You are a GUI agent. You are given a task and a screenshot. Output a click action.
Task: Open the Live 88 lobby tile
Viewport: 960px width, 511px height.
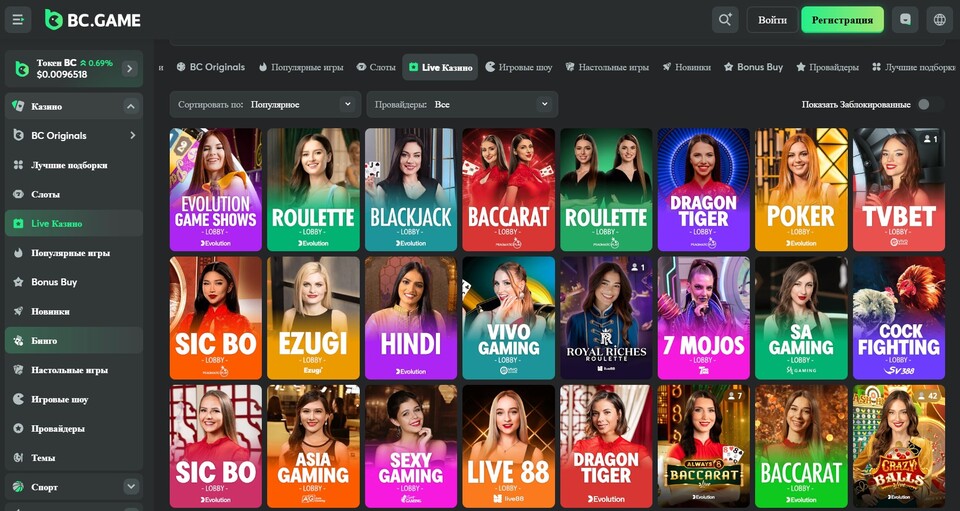tap(508, 446)
